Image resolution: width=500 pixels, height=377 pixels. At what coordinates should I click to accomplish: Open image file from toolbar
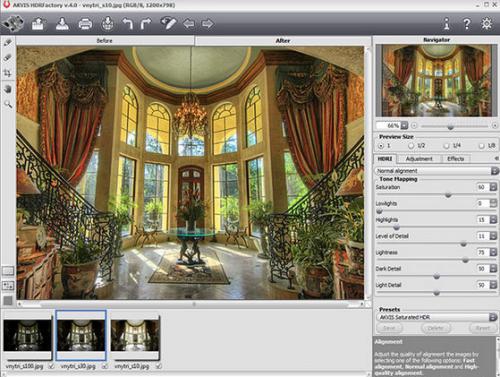[38, 24]
